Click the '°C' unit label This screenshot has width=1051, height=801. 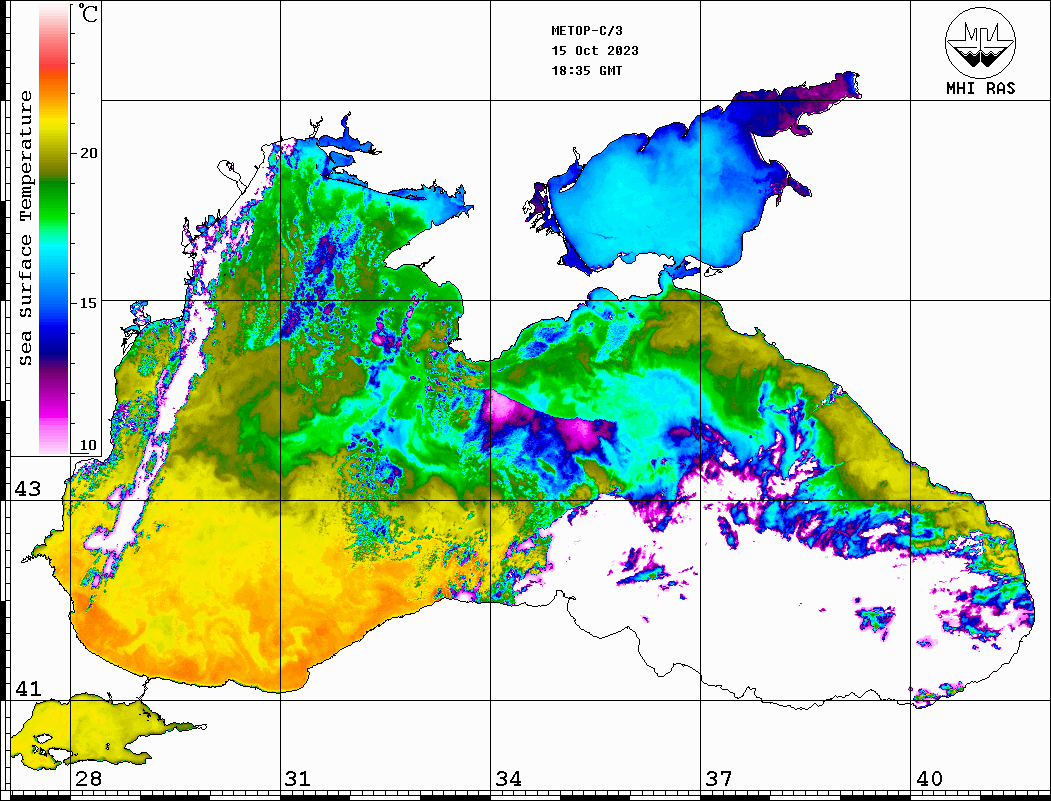(x=88, y=13)
